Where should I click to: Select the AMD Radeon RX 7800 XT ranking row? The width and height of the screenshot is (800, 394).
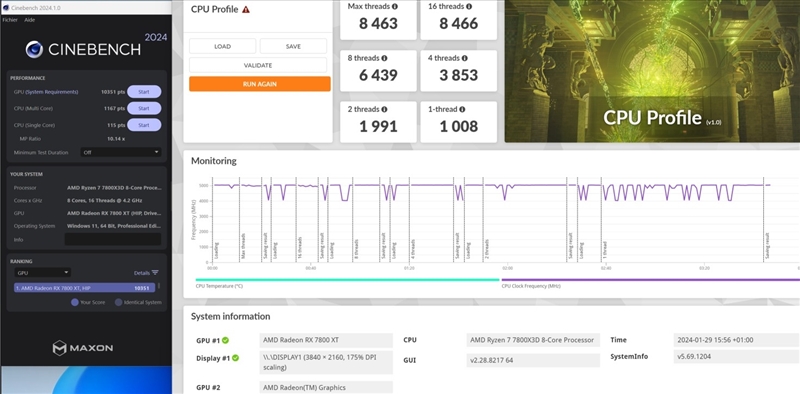(85, 288)
